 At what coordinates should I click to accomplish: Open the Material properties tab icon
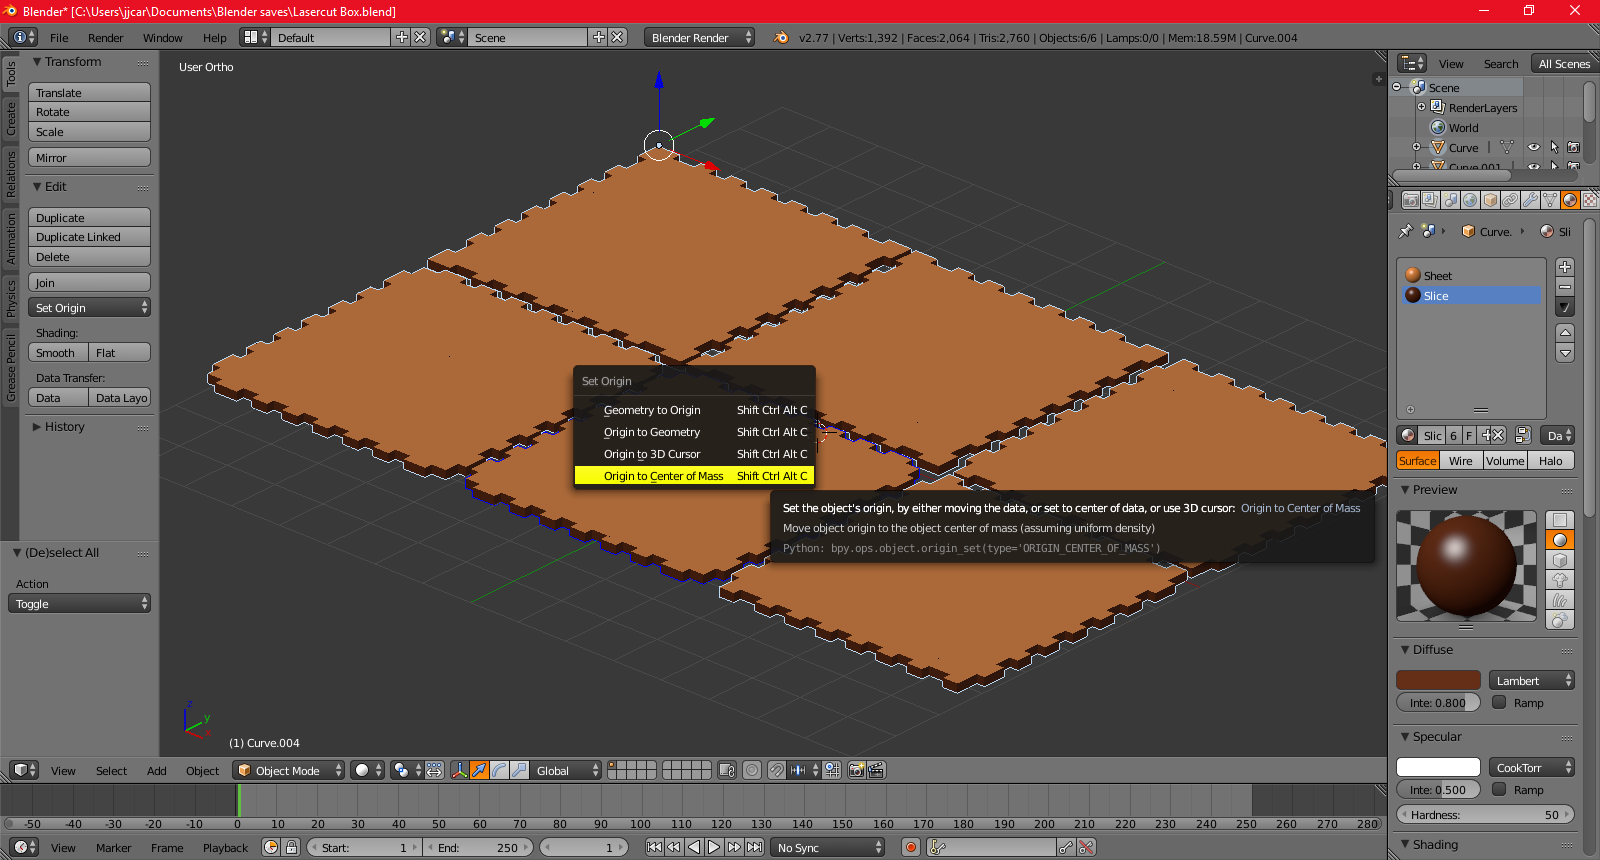pos(1570,200)
